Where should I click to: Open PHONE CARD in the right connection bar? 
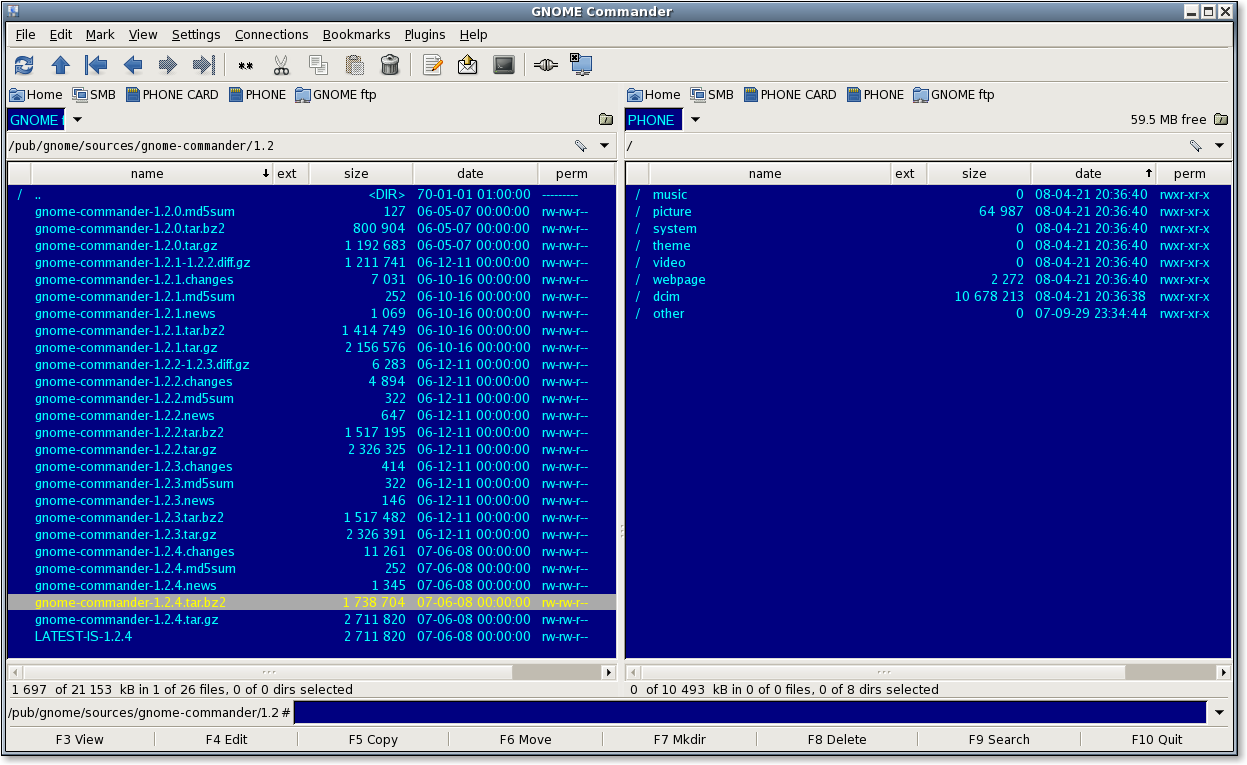click(790, 95)
